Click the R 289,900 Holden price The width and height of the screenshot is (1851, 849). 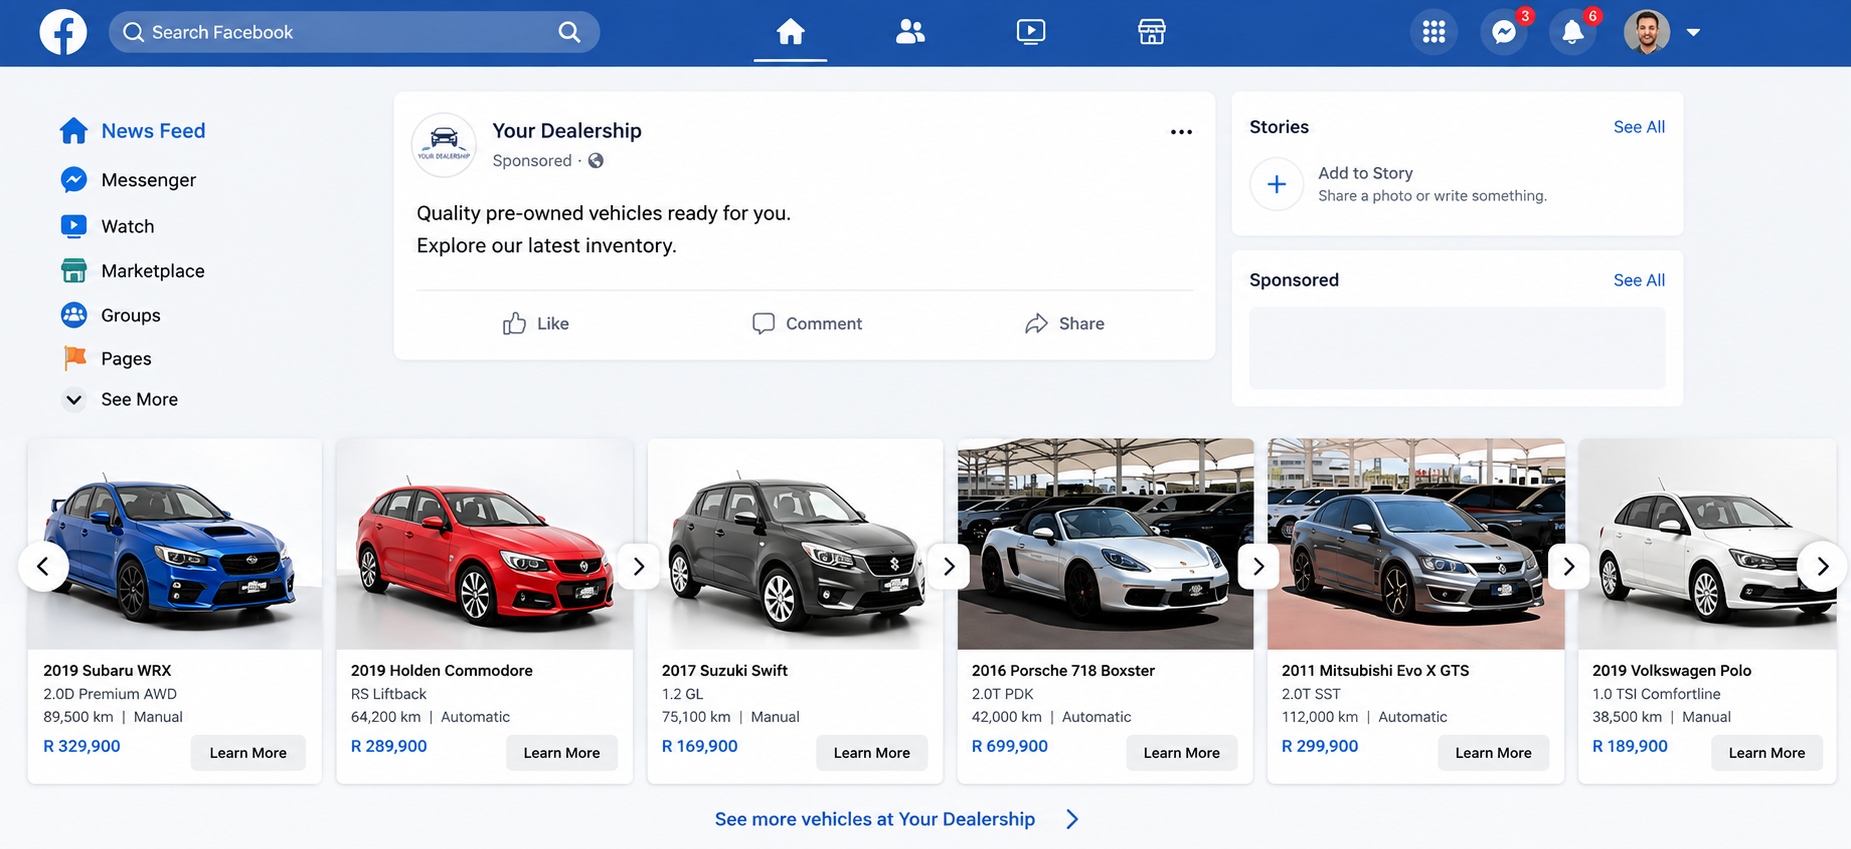389,746
